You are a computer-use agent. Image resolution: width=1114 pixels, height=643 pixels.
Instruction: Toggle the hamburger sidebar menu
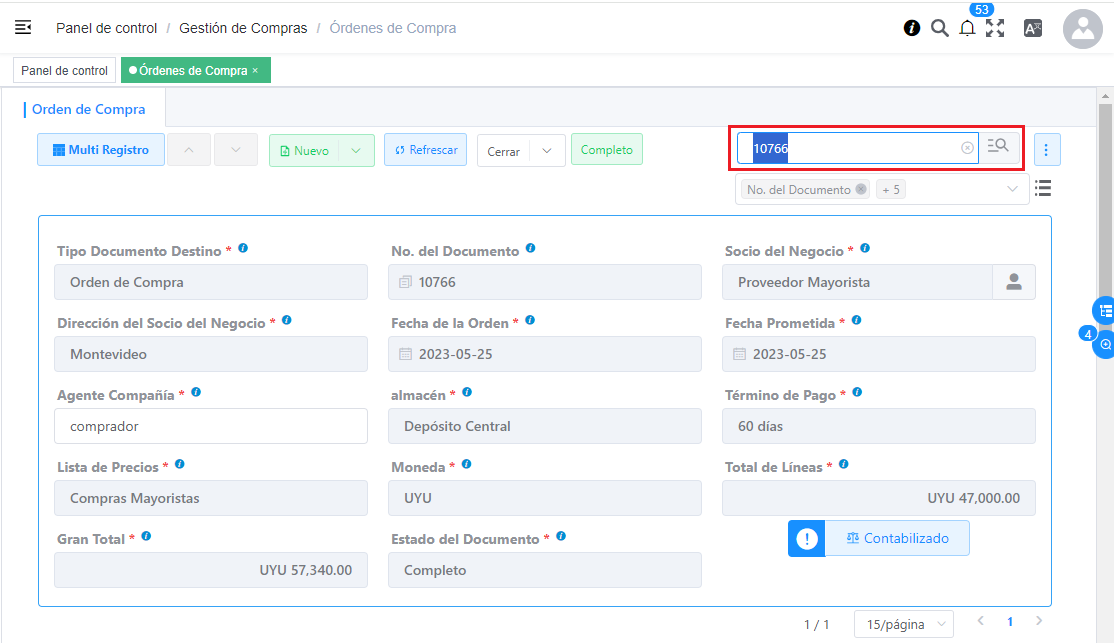23,27
